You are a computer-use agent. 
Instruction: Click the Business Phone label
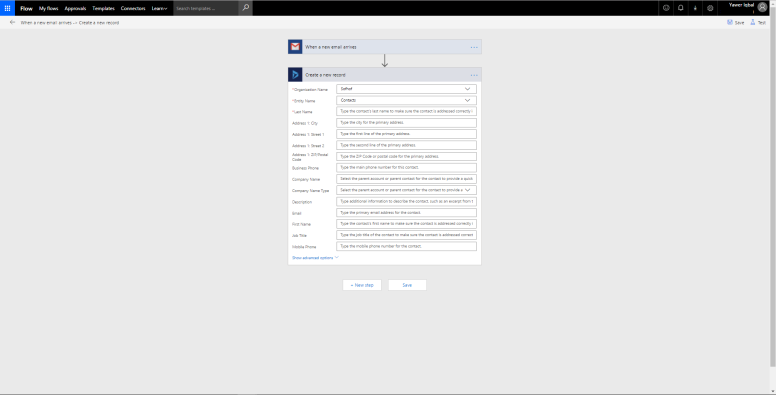[x=305, y=168]
